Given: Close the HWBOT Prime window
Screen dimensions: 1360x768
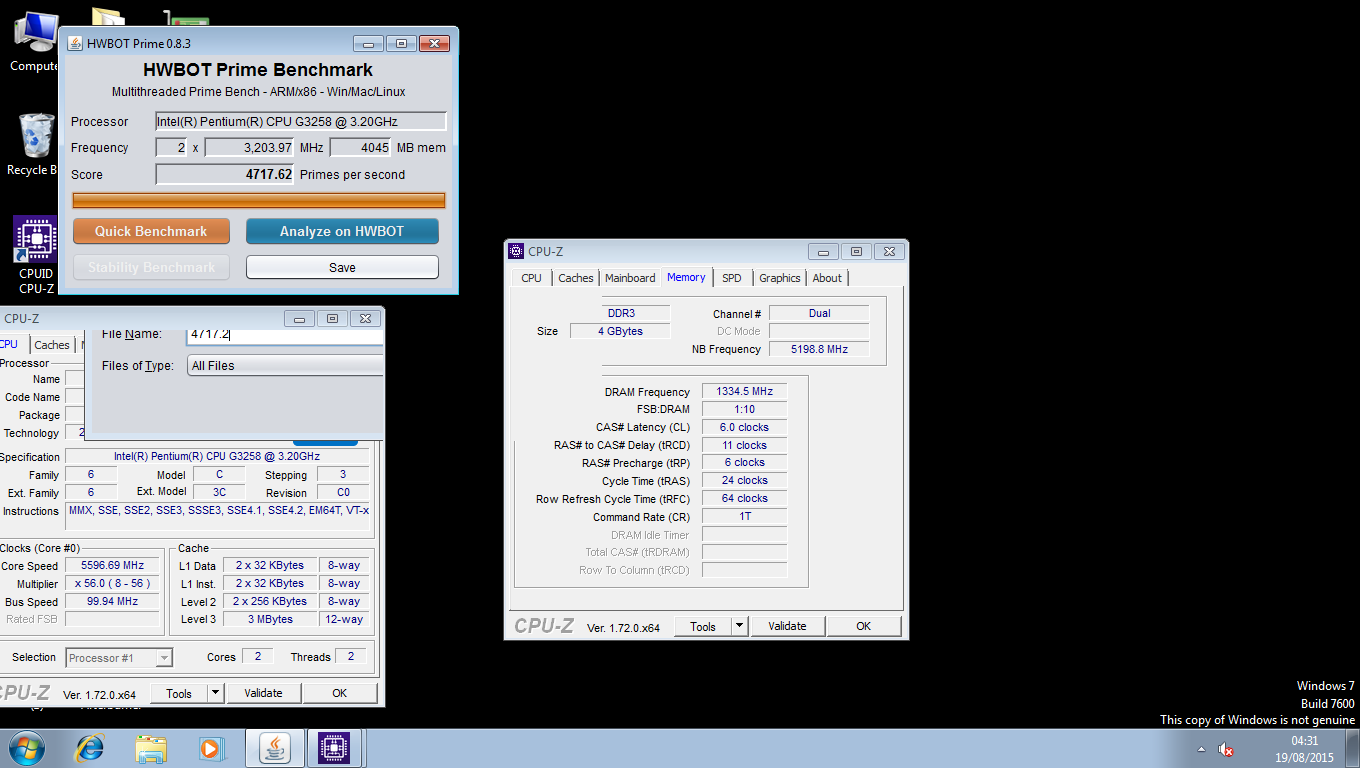Looking at the screenshot, I should [434, 44].
